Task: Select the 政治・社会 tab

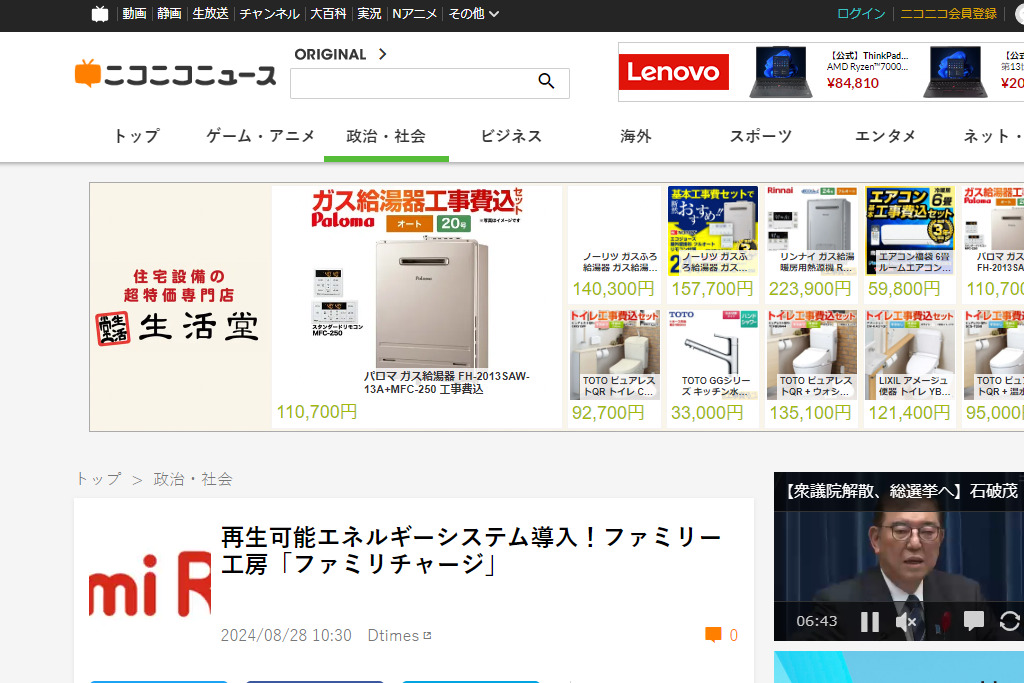Action: [386, 136]
